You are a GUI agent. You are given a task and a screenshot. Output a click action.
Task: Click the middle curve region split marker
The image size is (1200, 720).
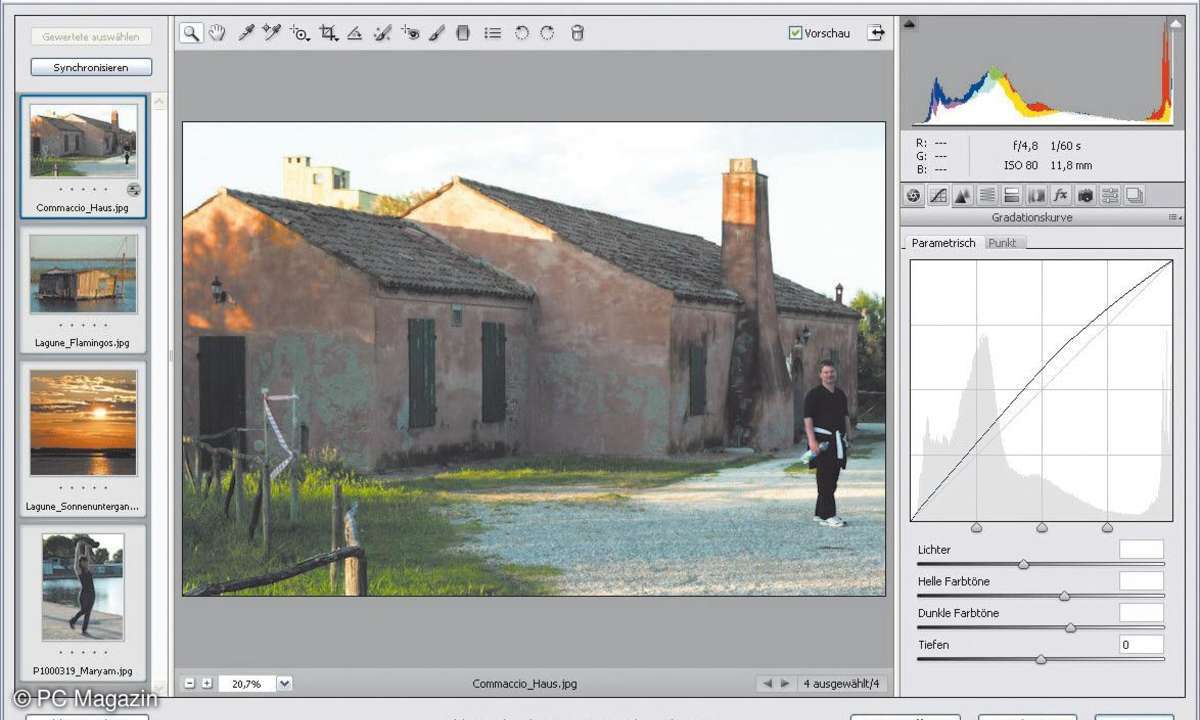click(x=1042, y=527)
